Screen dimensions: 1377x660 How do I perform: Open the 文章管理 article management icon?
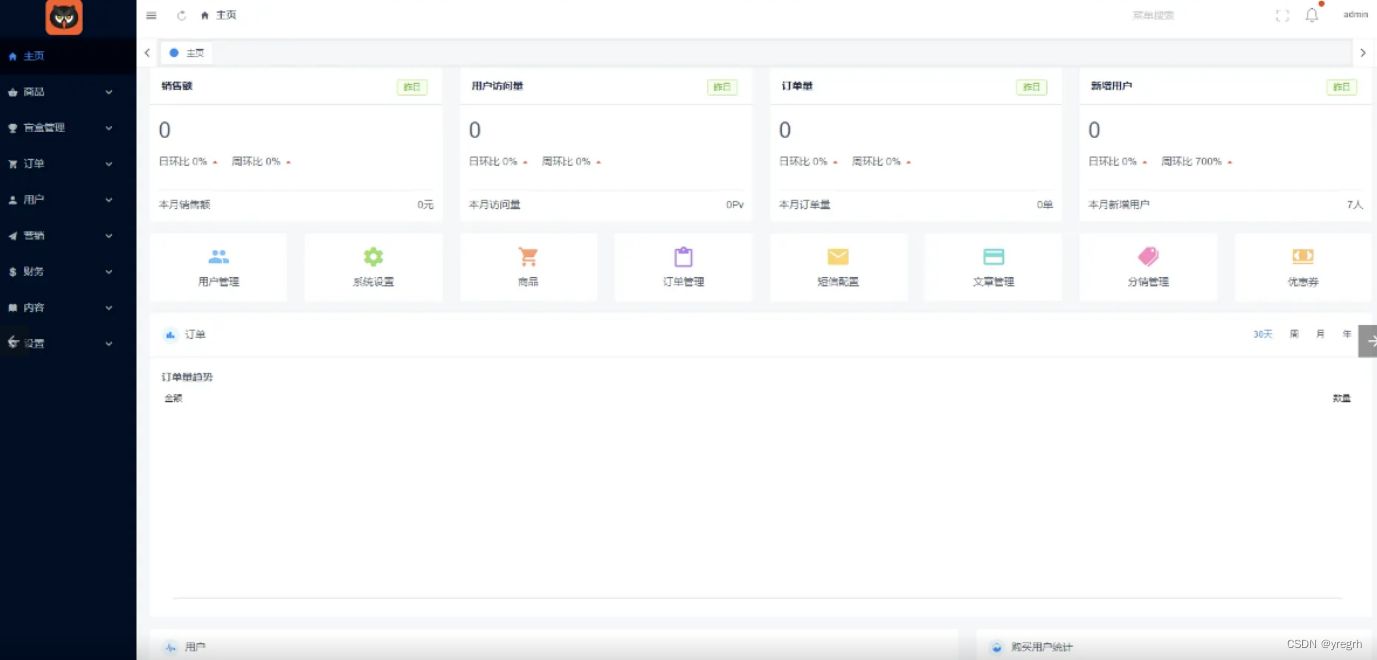[993, 258]
